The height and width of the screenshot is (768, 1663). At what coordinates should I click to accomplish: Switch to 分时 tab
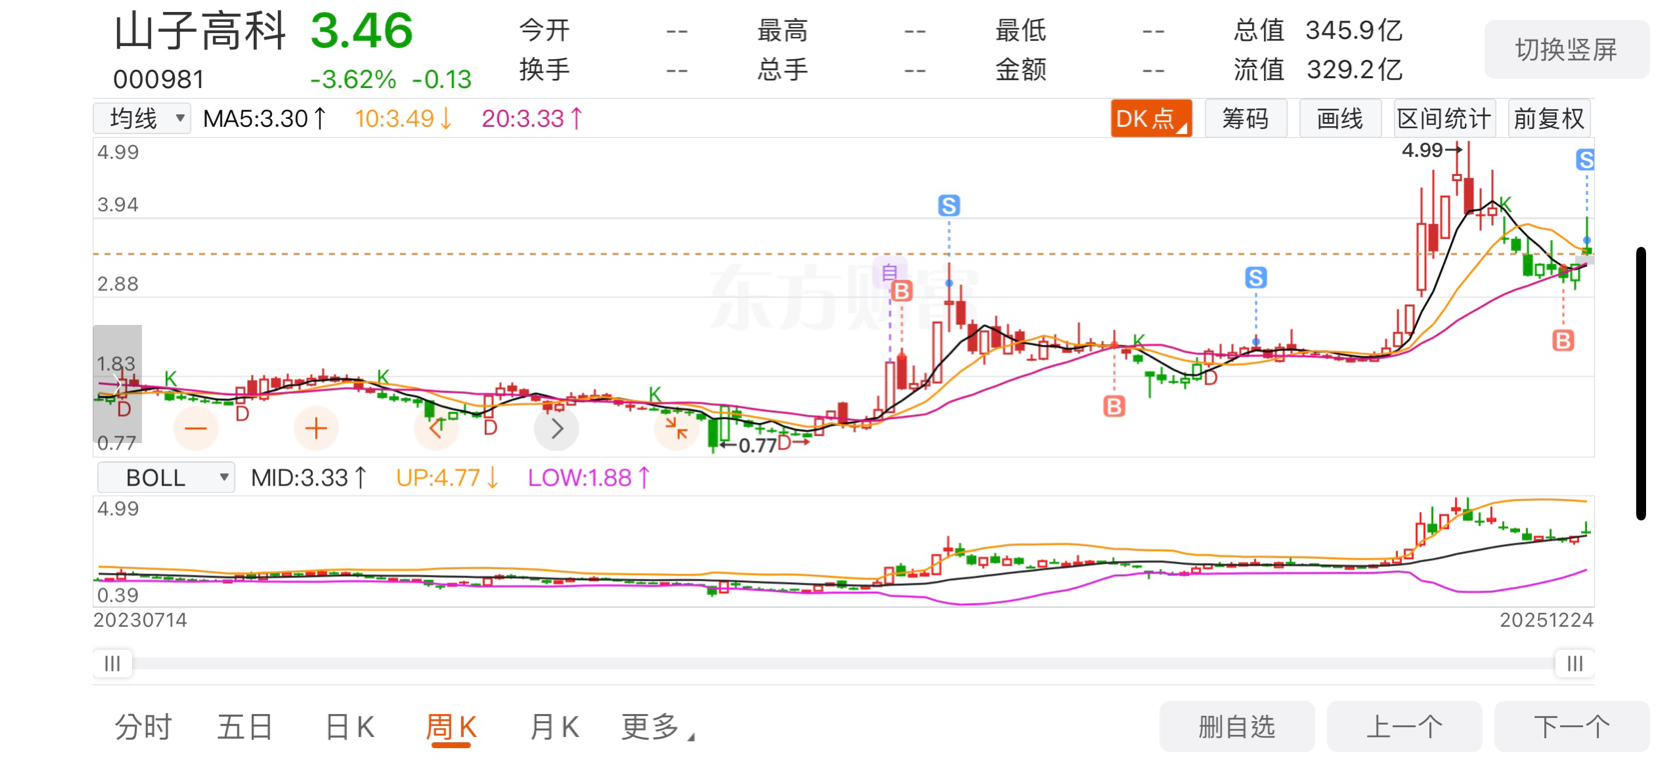(x=143, y=727)
